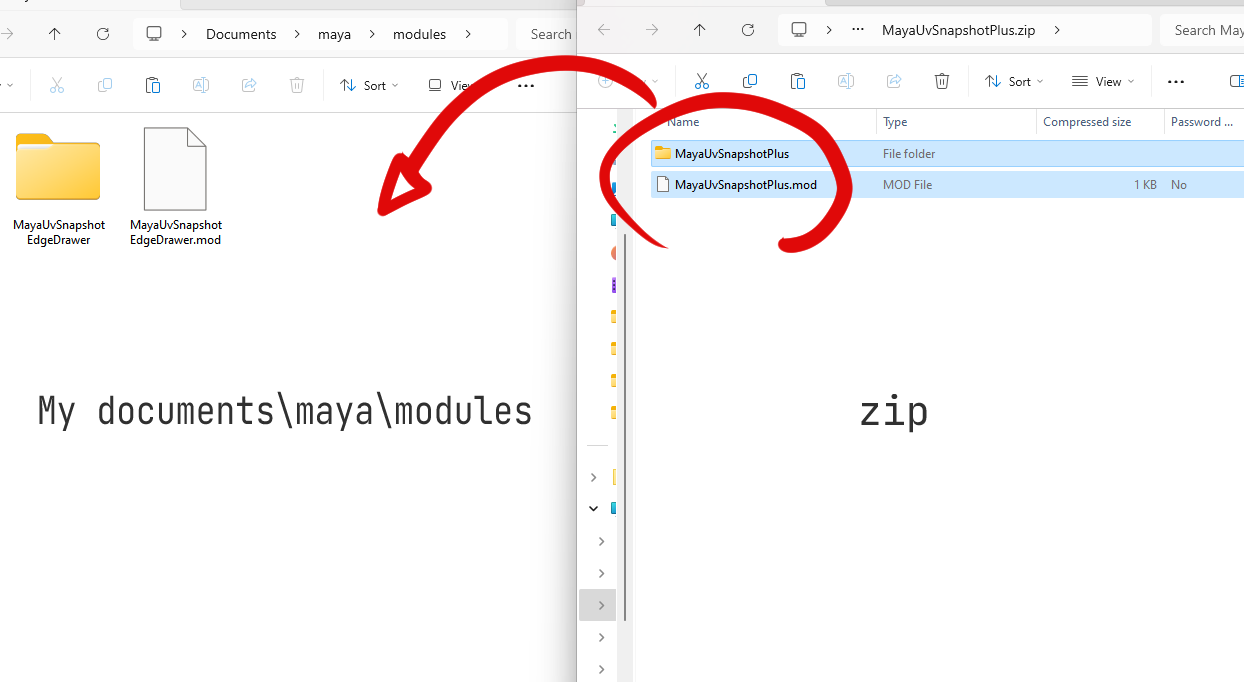Click Delete trash icon in modules window
This screenshot has width=1244, height=682.
(x=297, y=86)
